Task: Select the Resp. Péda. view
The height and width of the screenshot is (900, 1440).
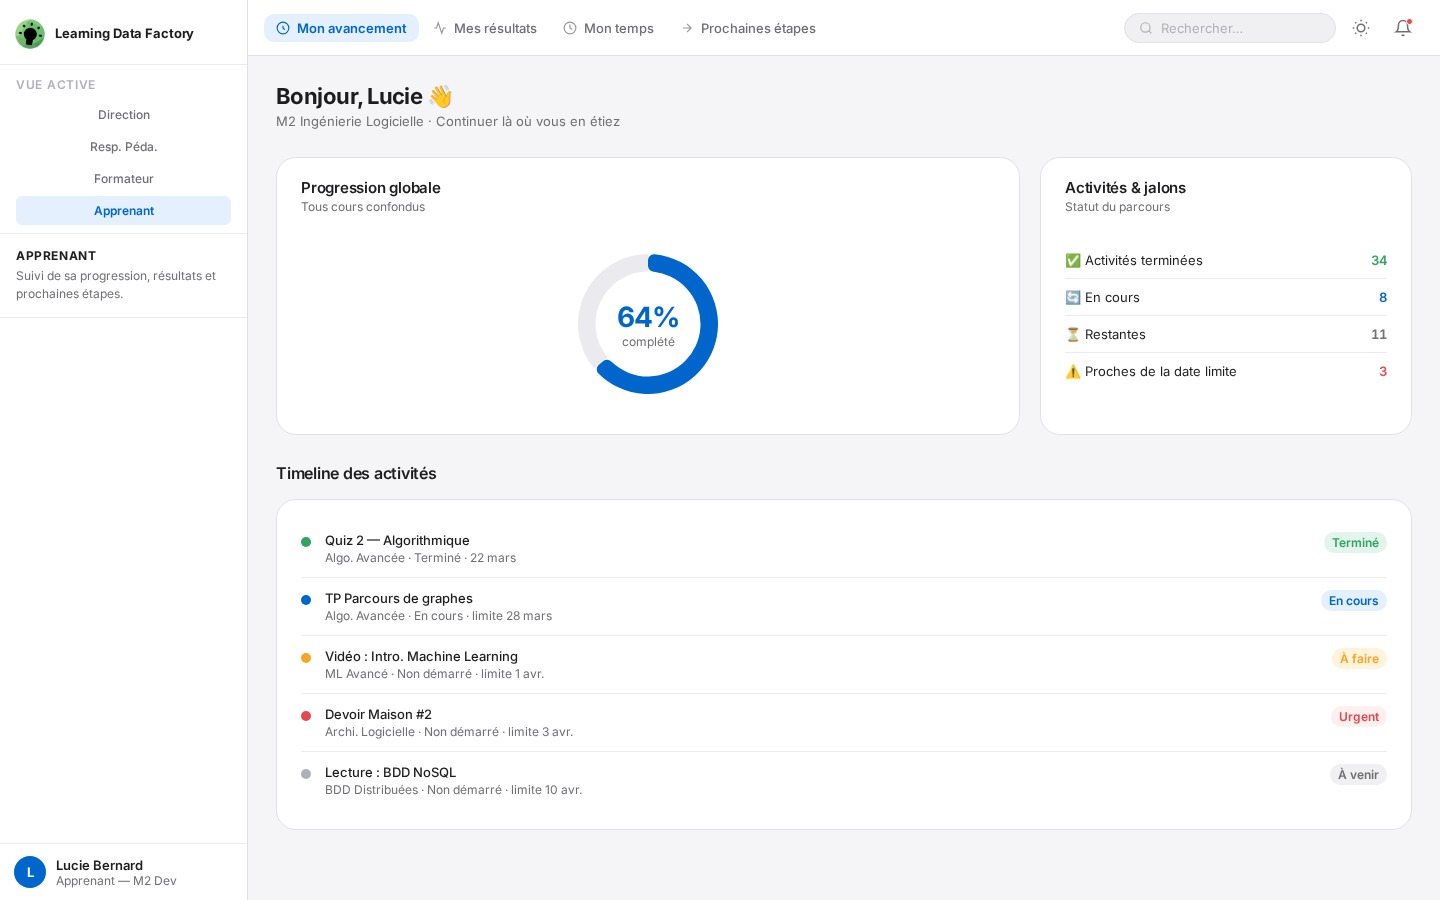Action: (124, 147)
